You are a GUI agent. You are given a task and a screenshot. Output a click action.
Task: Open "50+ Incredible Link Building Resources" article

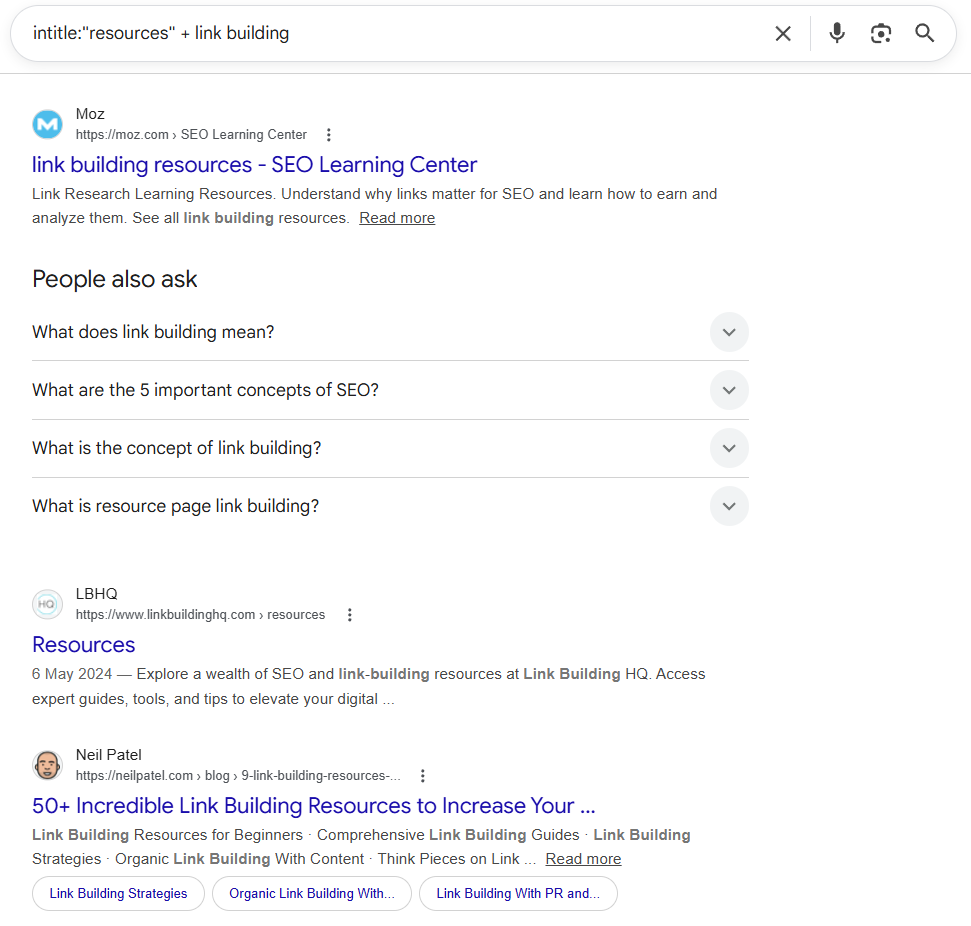(313, 805)
